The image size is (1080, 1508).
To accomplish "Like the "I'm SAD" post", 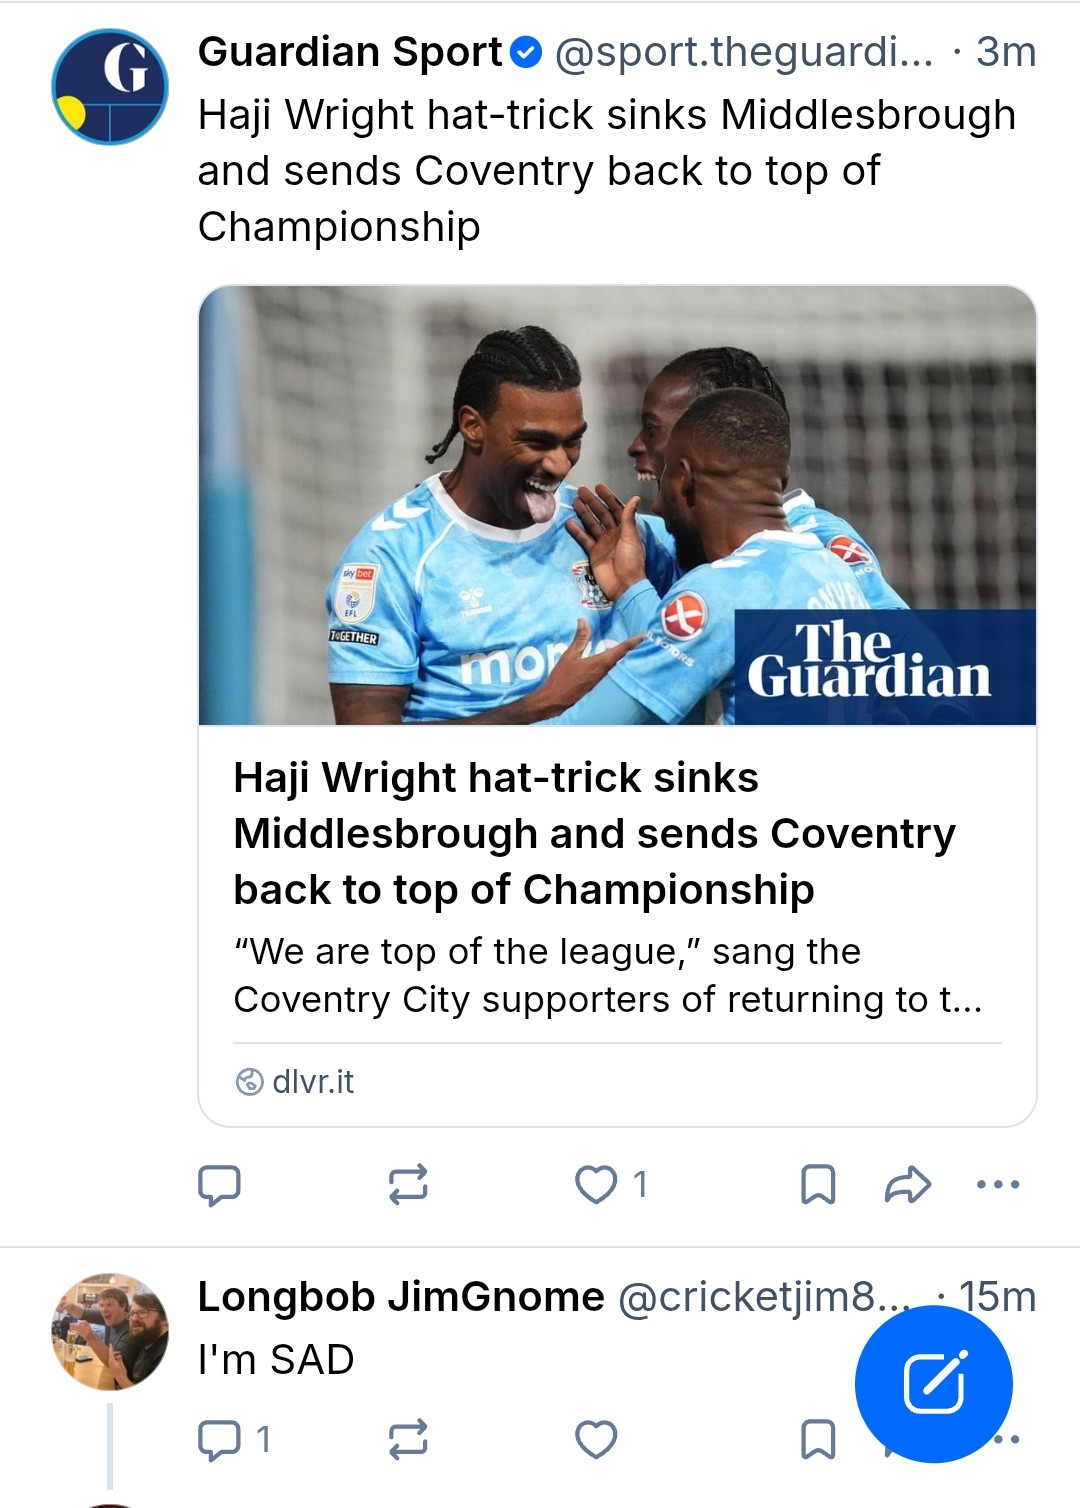I will (x=597, y=1440).
